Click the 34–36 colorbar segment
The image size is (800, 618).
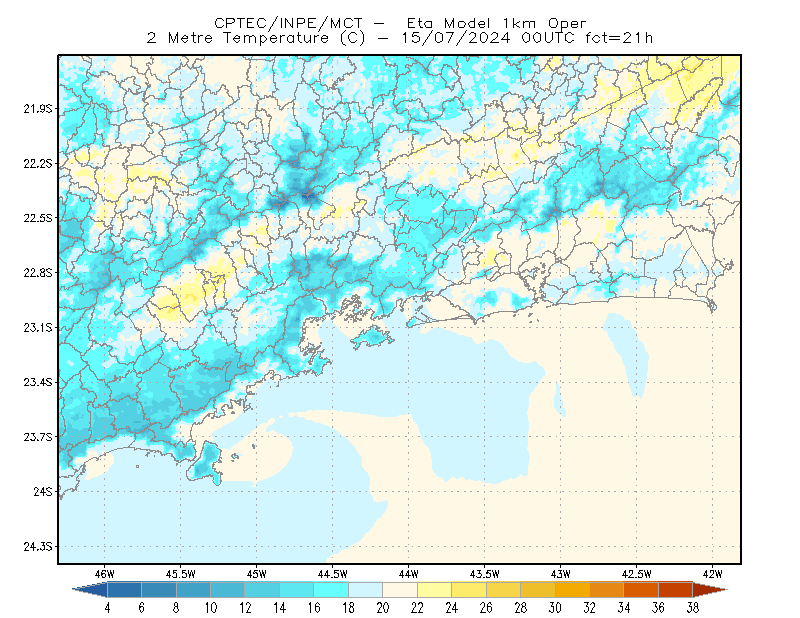[x=641, y=589]
